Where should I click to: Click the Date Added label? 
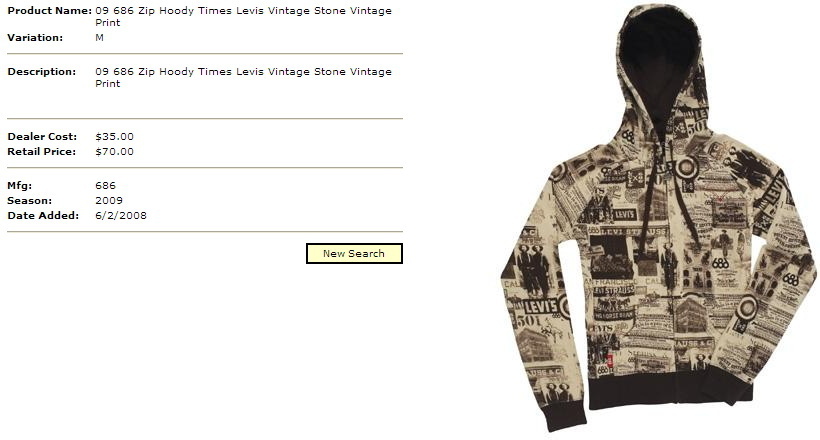coord(43,216)
